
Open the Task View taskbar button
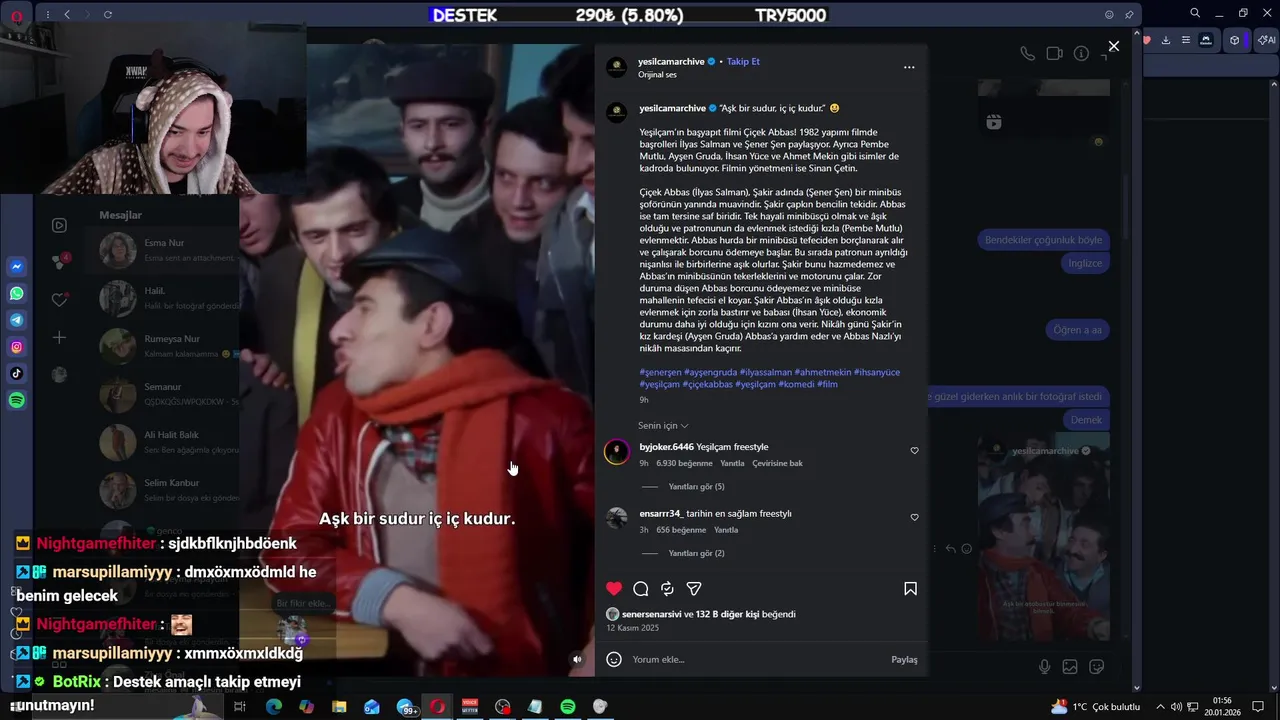(240, 706)
